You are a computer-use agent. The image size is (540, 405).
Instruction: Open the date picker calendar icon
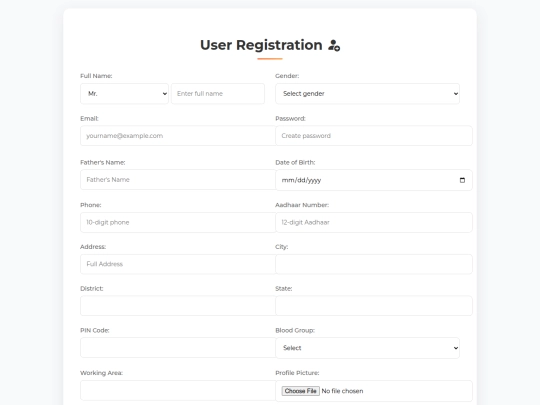[x=462, y=180]
